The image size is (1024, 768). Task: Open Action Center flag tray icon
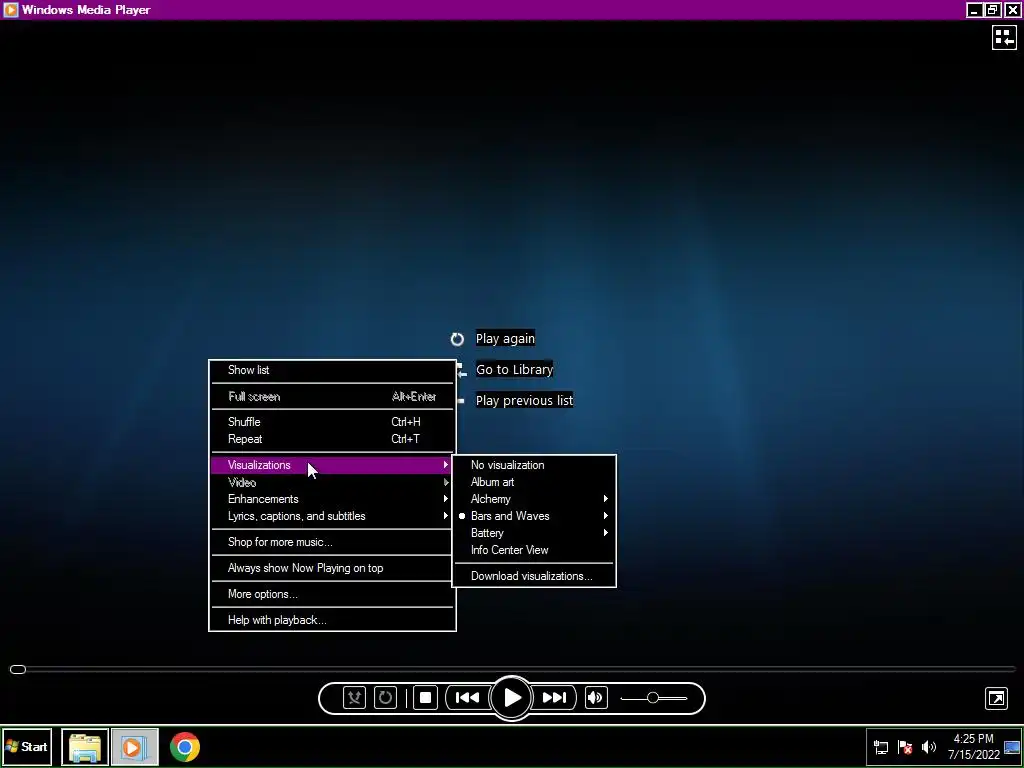tap(904, 747)
